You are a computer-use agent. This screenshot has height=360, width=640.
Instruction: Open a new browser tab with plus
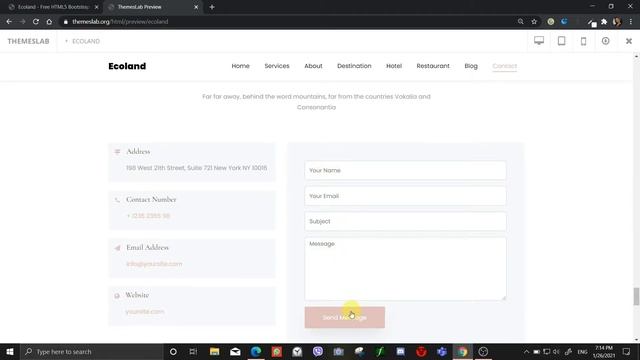(212, 7)
